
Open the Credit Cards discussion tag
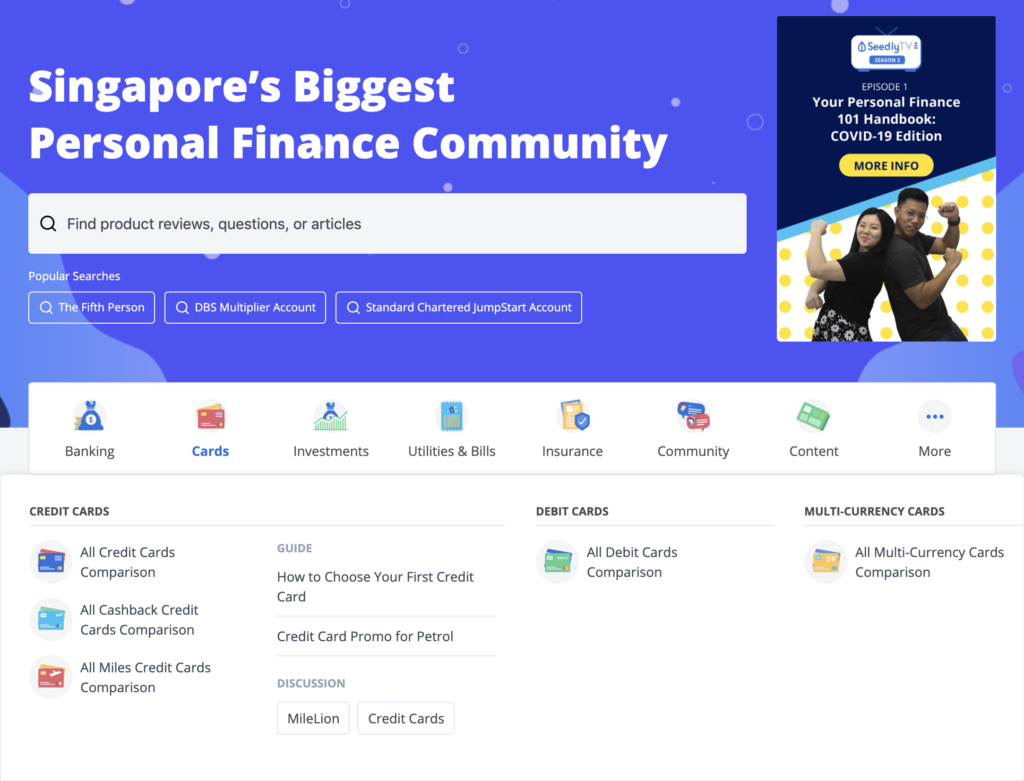click(x=406, y=718)
